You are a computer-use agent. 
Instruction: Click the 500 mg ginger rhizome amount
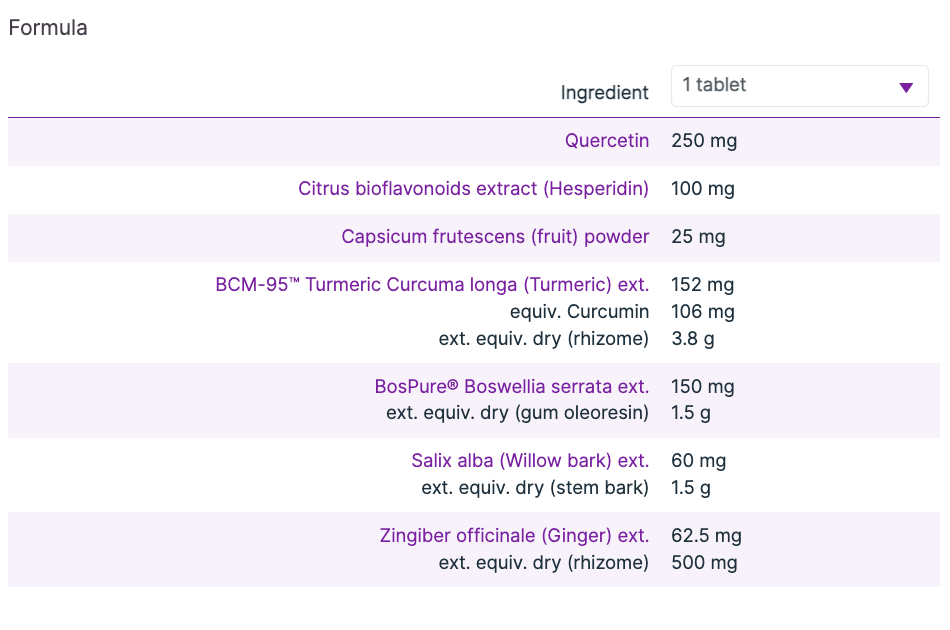pyautogui.click(x=704, y=563)
